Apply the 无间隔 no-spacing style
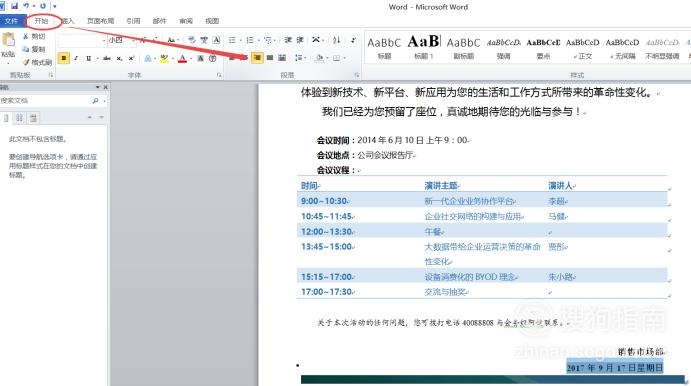691x386 pixels. (622, 48)
